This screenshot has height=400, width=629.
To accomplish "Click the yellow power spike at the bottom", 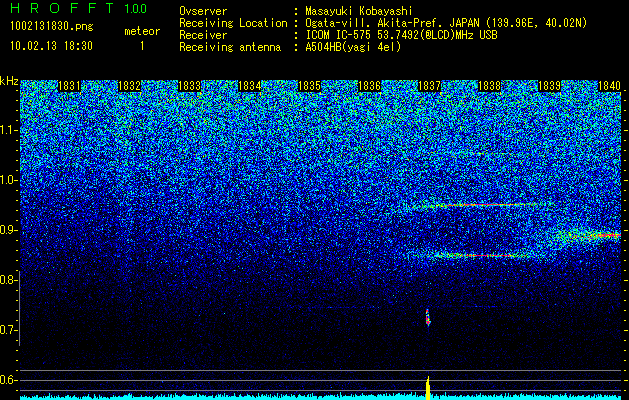I will (x=428, y=388).
